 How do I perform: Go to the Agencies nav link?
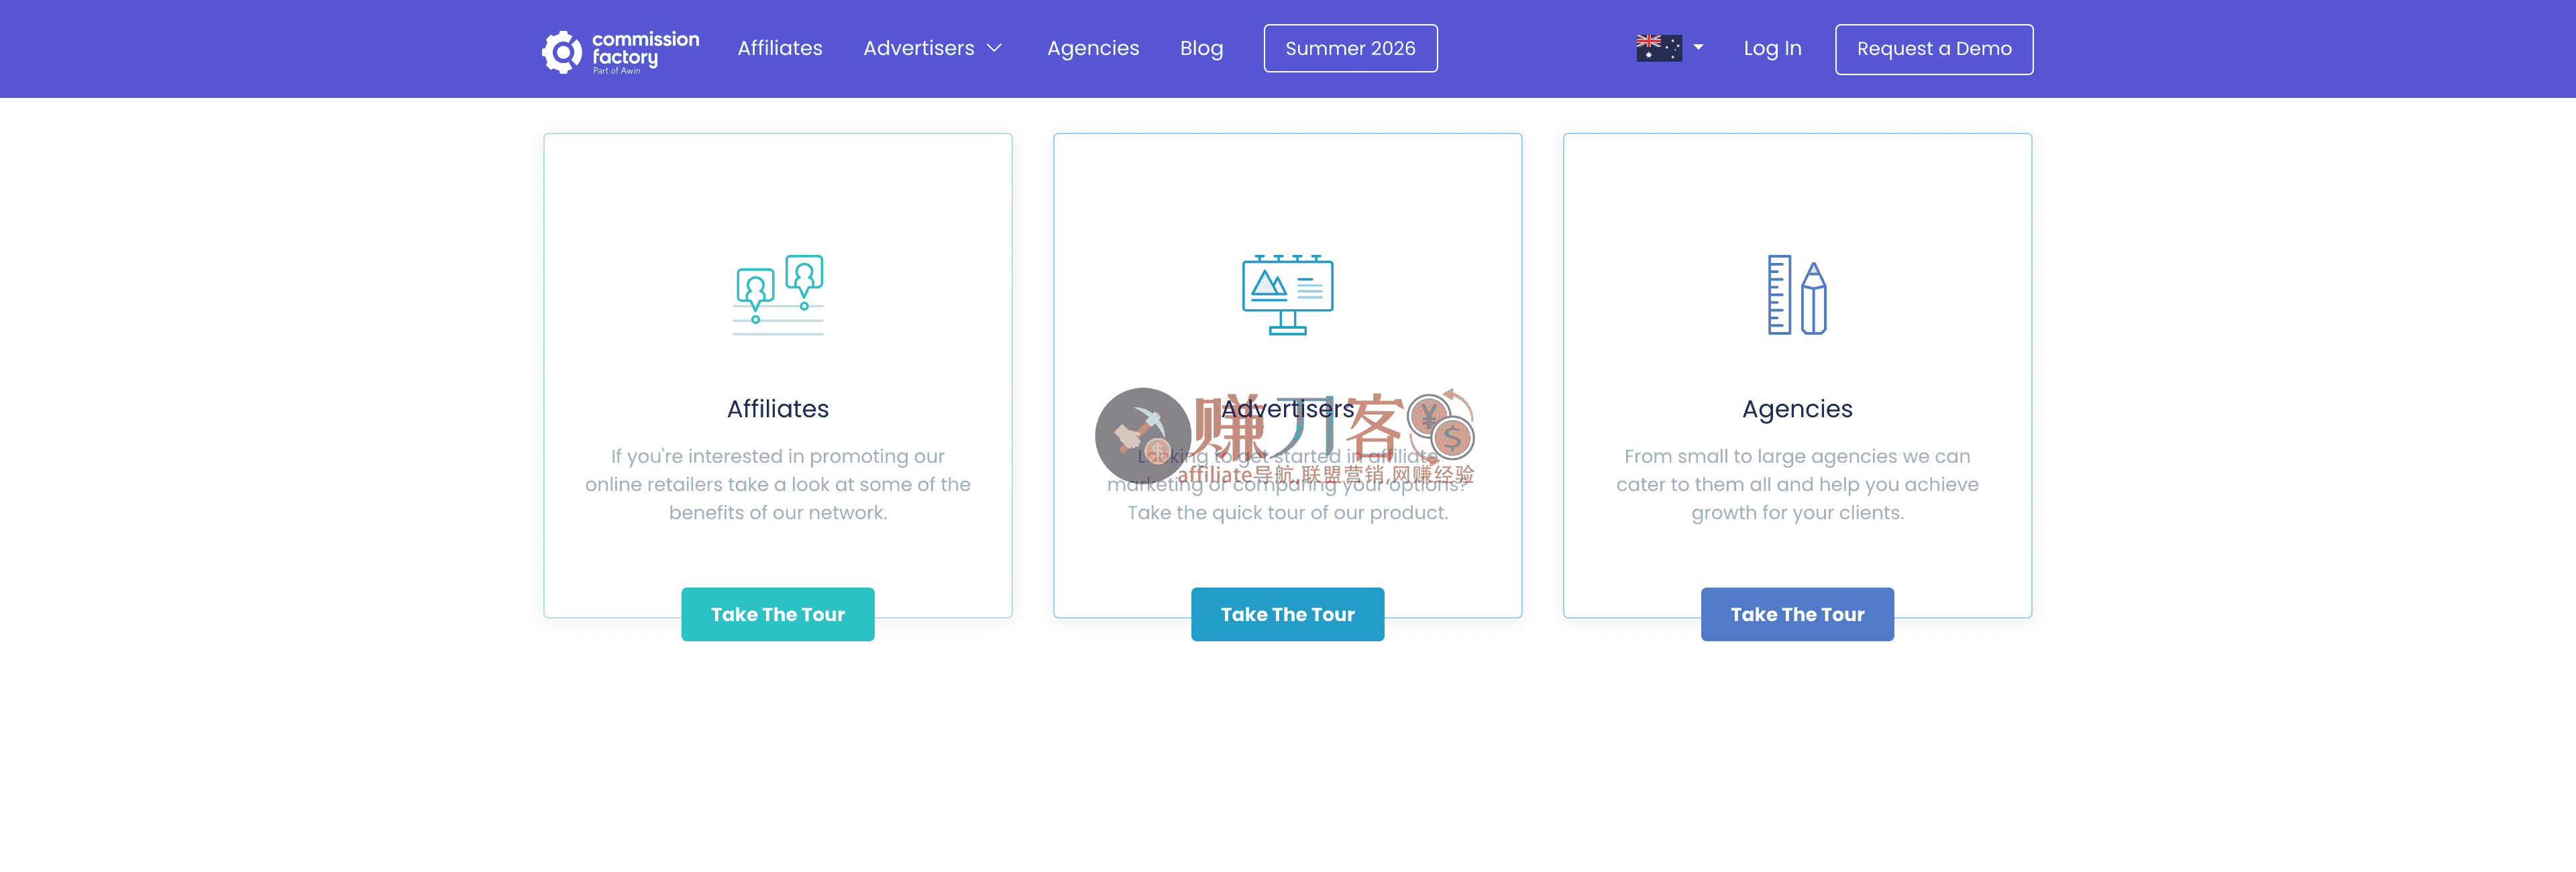pos(1092,48)
